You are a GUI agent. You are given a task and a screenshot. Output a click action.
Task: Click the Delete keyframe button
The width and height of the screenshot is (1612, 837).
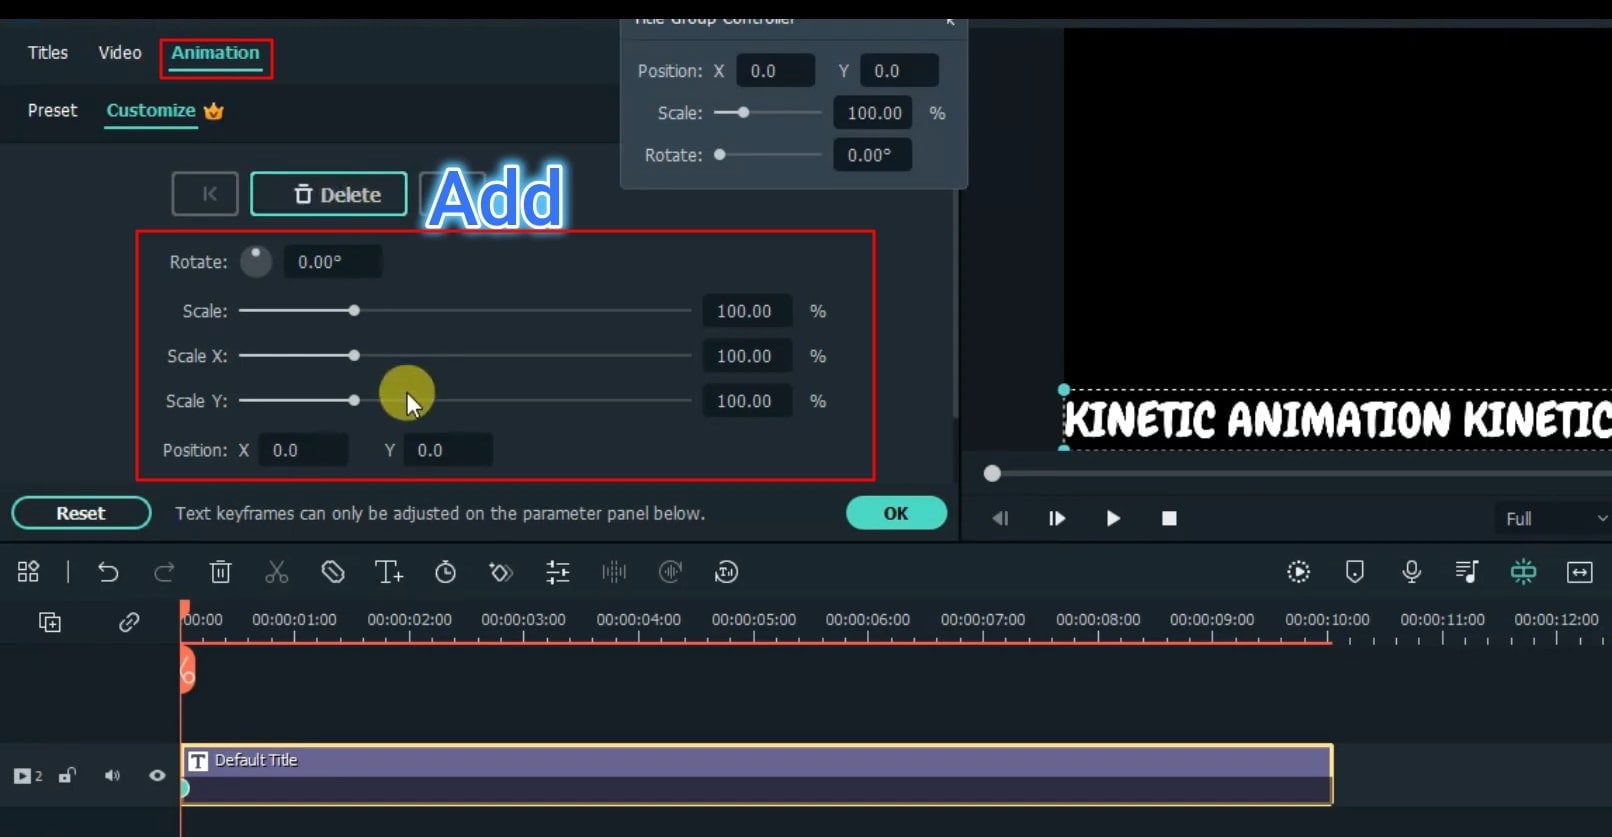pos(329,194)
